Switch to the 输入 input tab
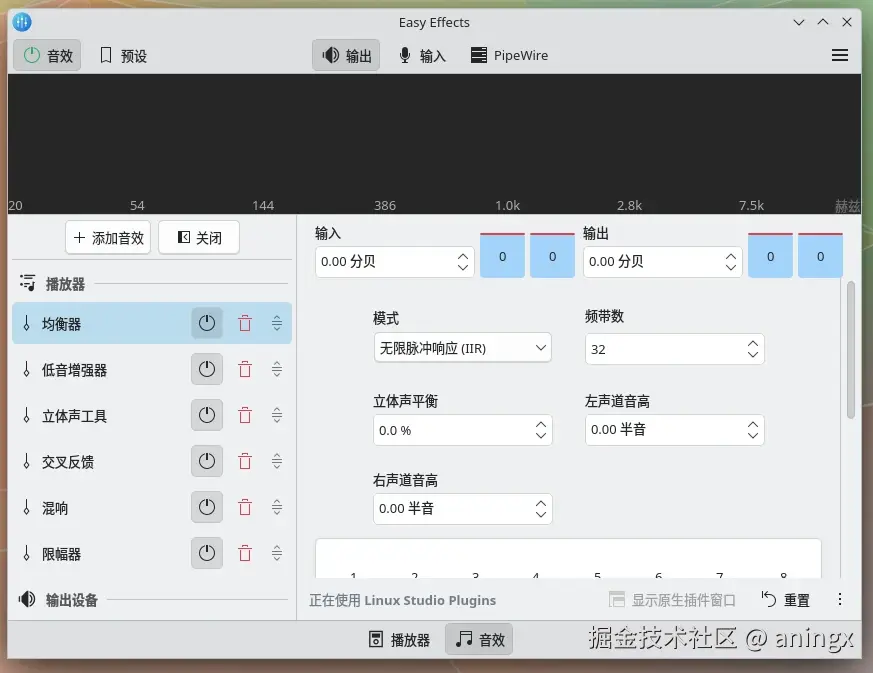873x673 pixels. [423, 55]
